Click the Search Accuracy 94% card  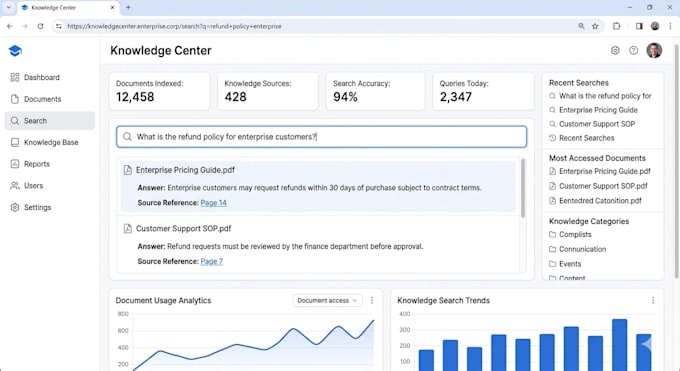[376, 91]
